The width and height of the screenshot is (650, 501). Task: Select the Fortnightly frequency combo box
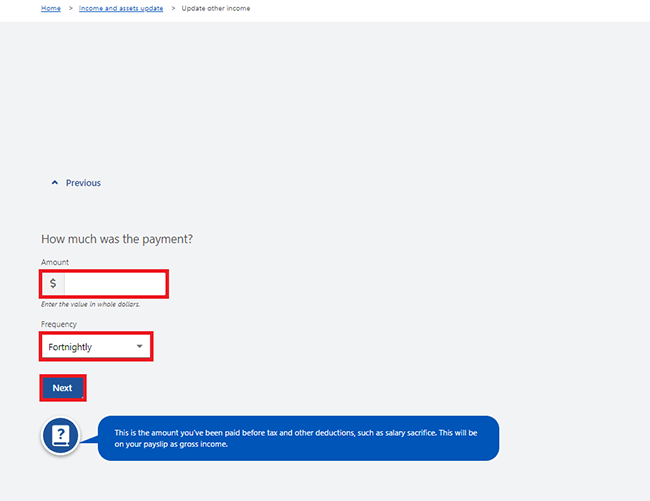pos(96,346)
